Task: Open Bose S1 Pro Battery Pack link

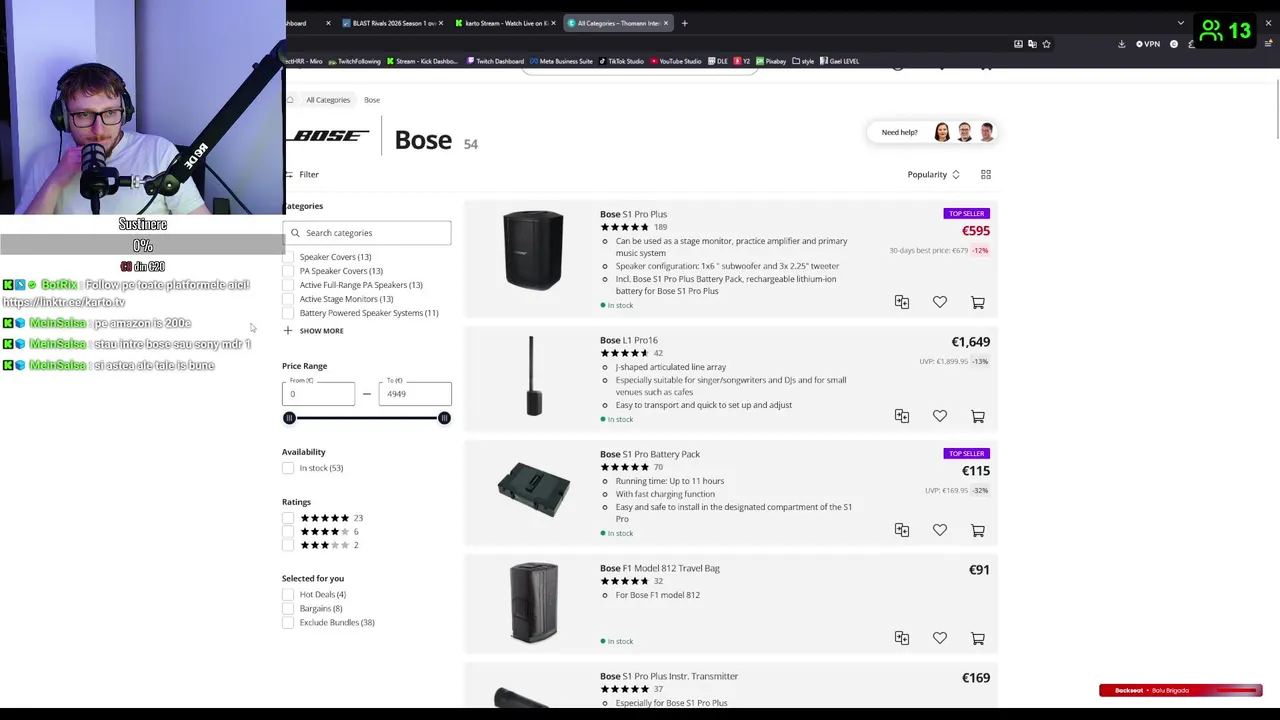Action: 650,454
